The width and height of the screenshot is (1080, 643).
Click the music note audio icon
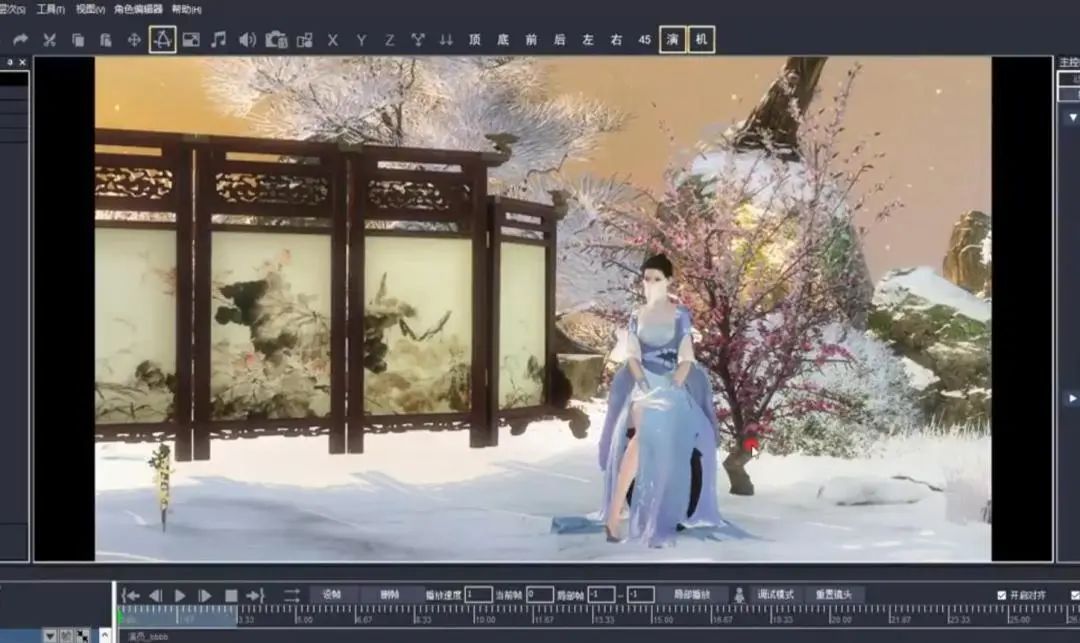click(218, 40)
